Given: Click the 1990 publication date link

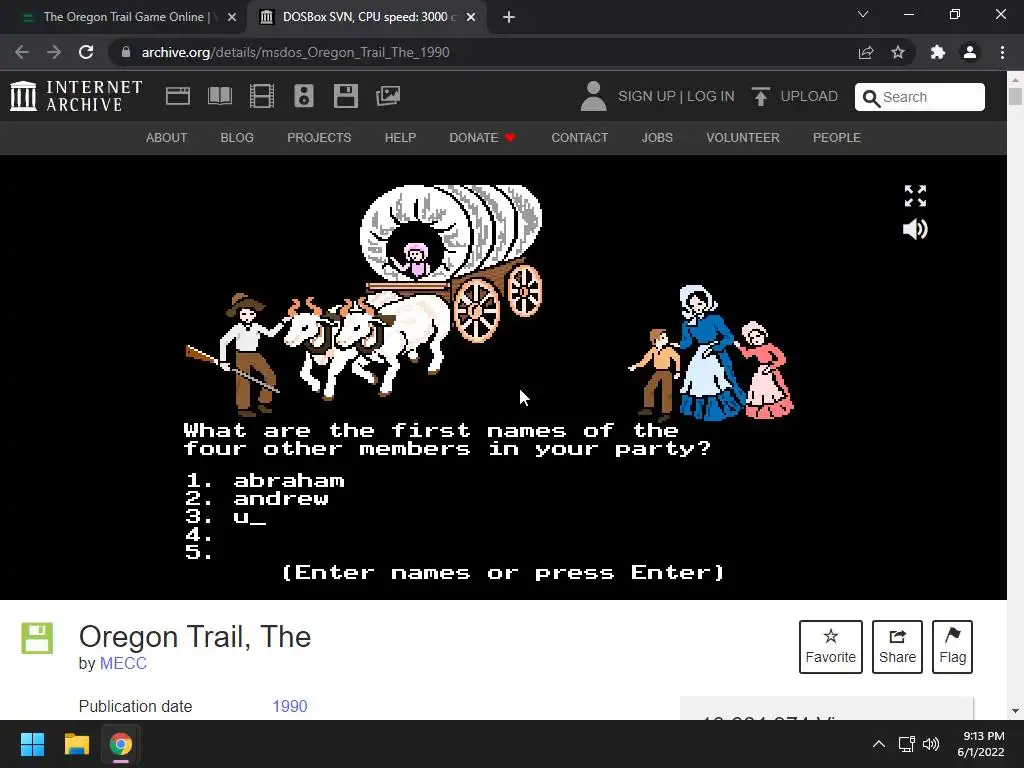Looking at the screenshot, I should point(289,707).
